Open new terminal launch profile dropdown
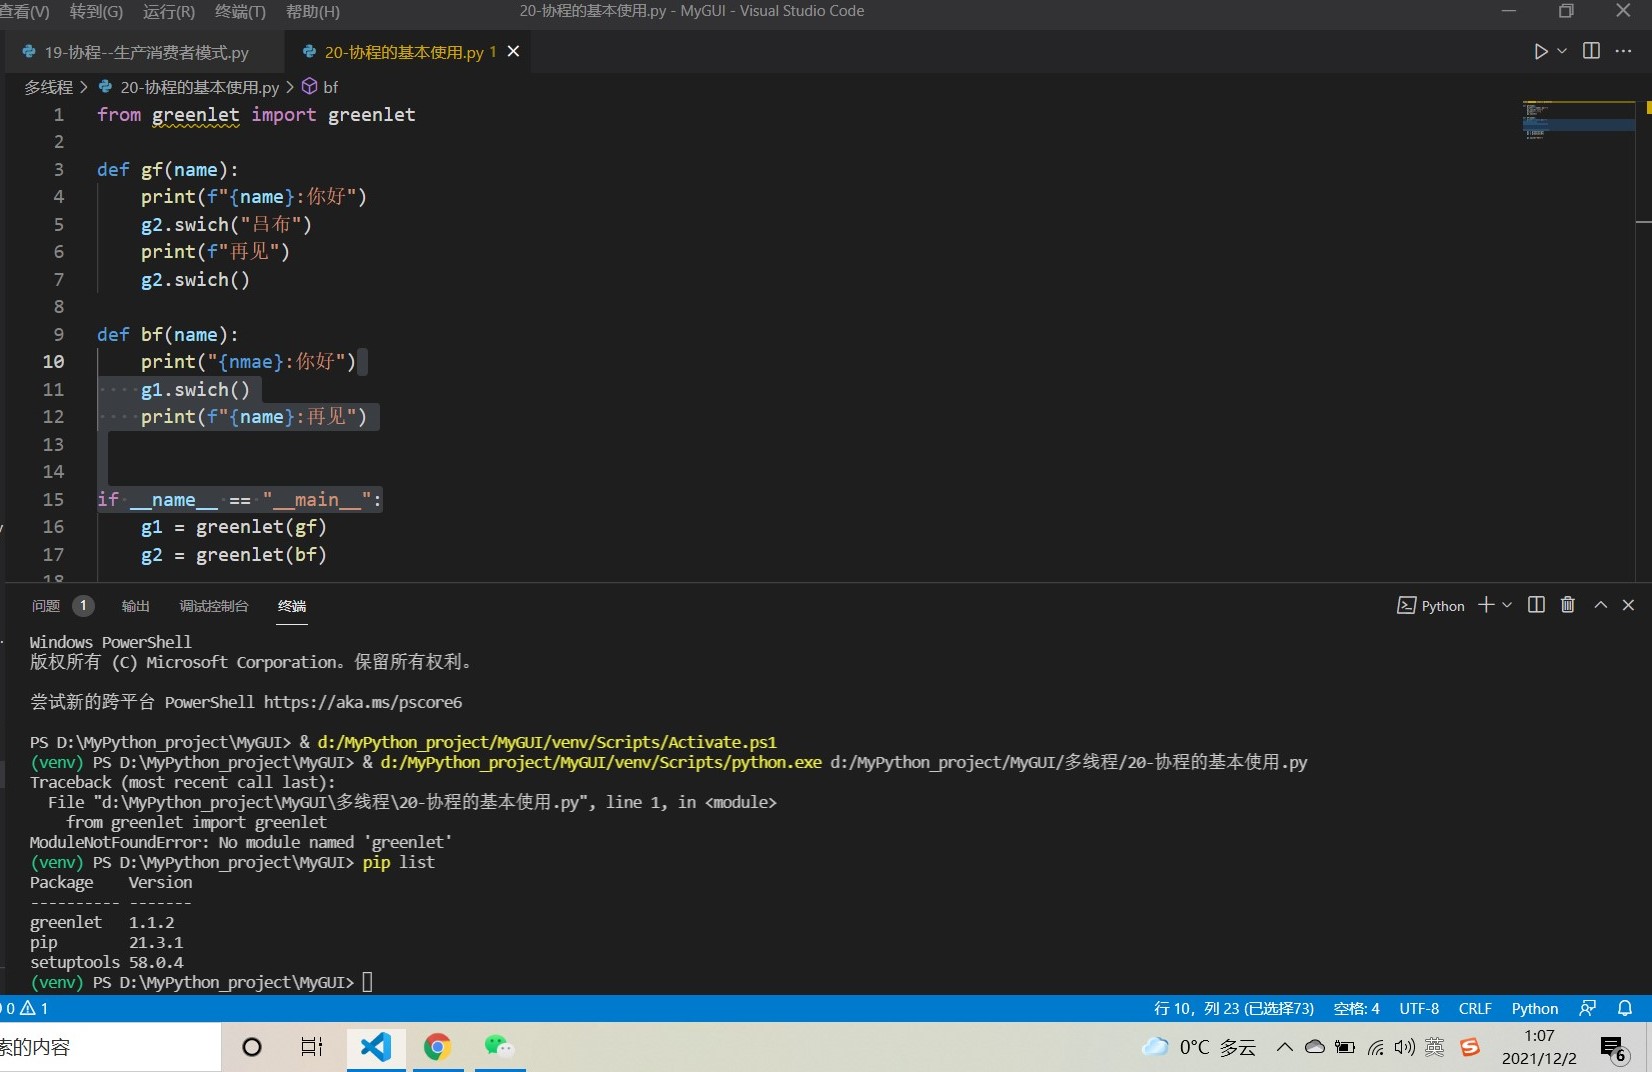Image resolution: width=1652 pixels, height=1072 pixels. click(1507, 605)
